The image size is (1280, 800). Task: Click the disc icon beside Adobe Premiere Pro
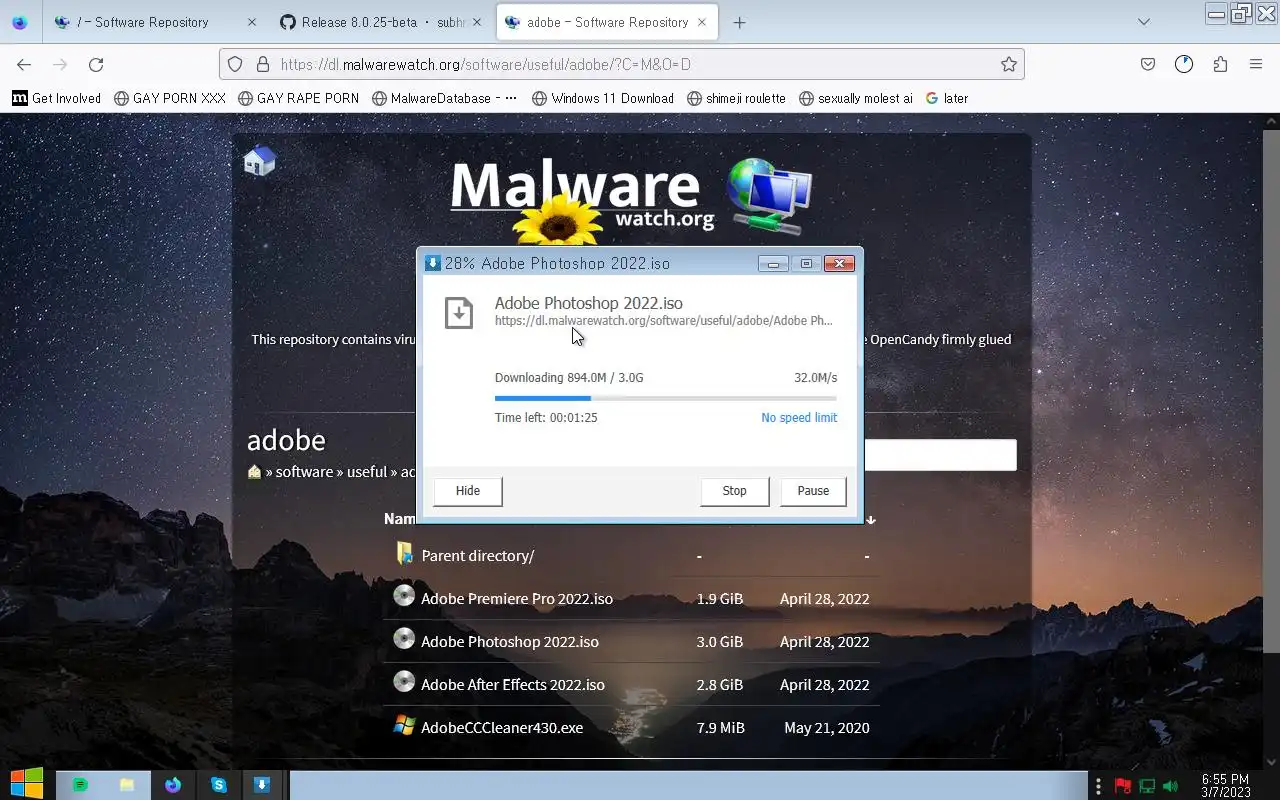[x=404, y=596]
